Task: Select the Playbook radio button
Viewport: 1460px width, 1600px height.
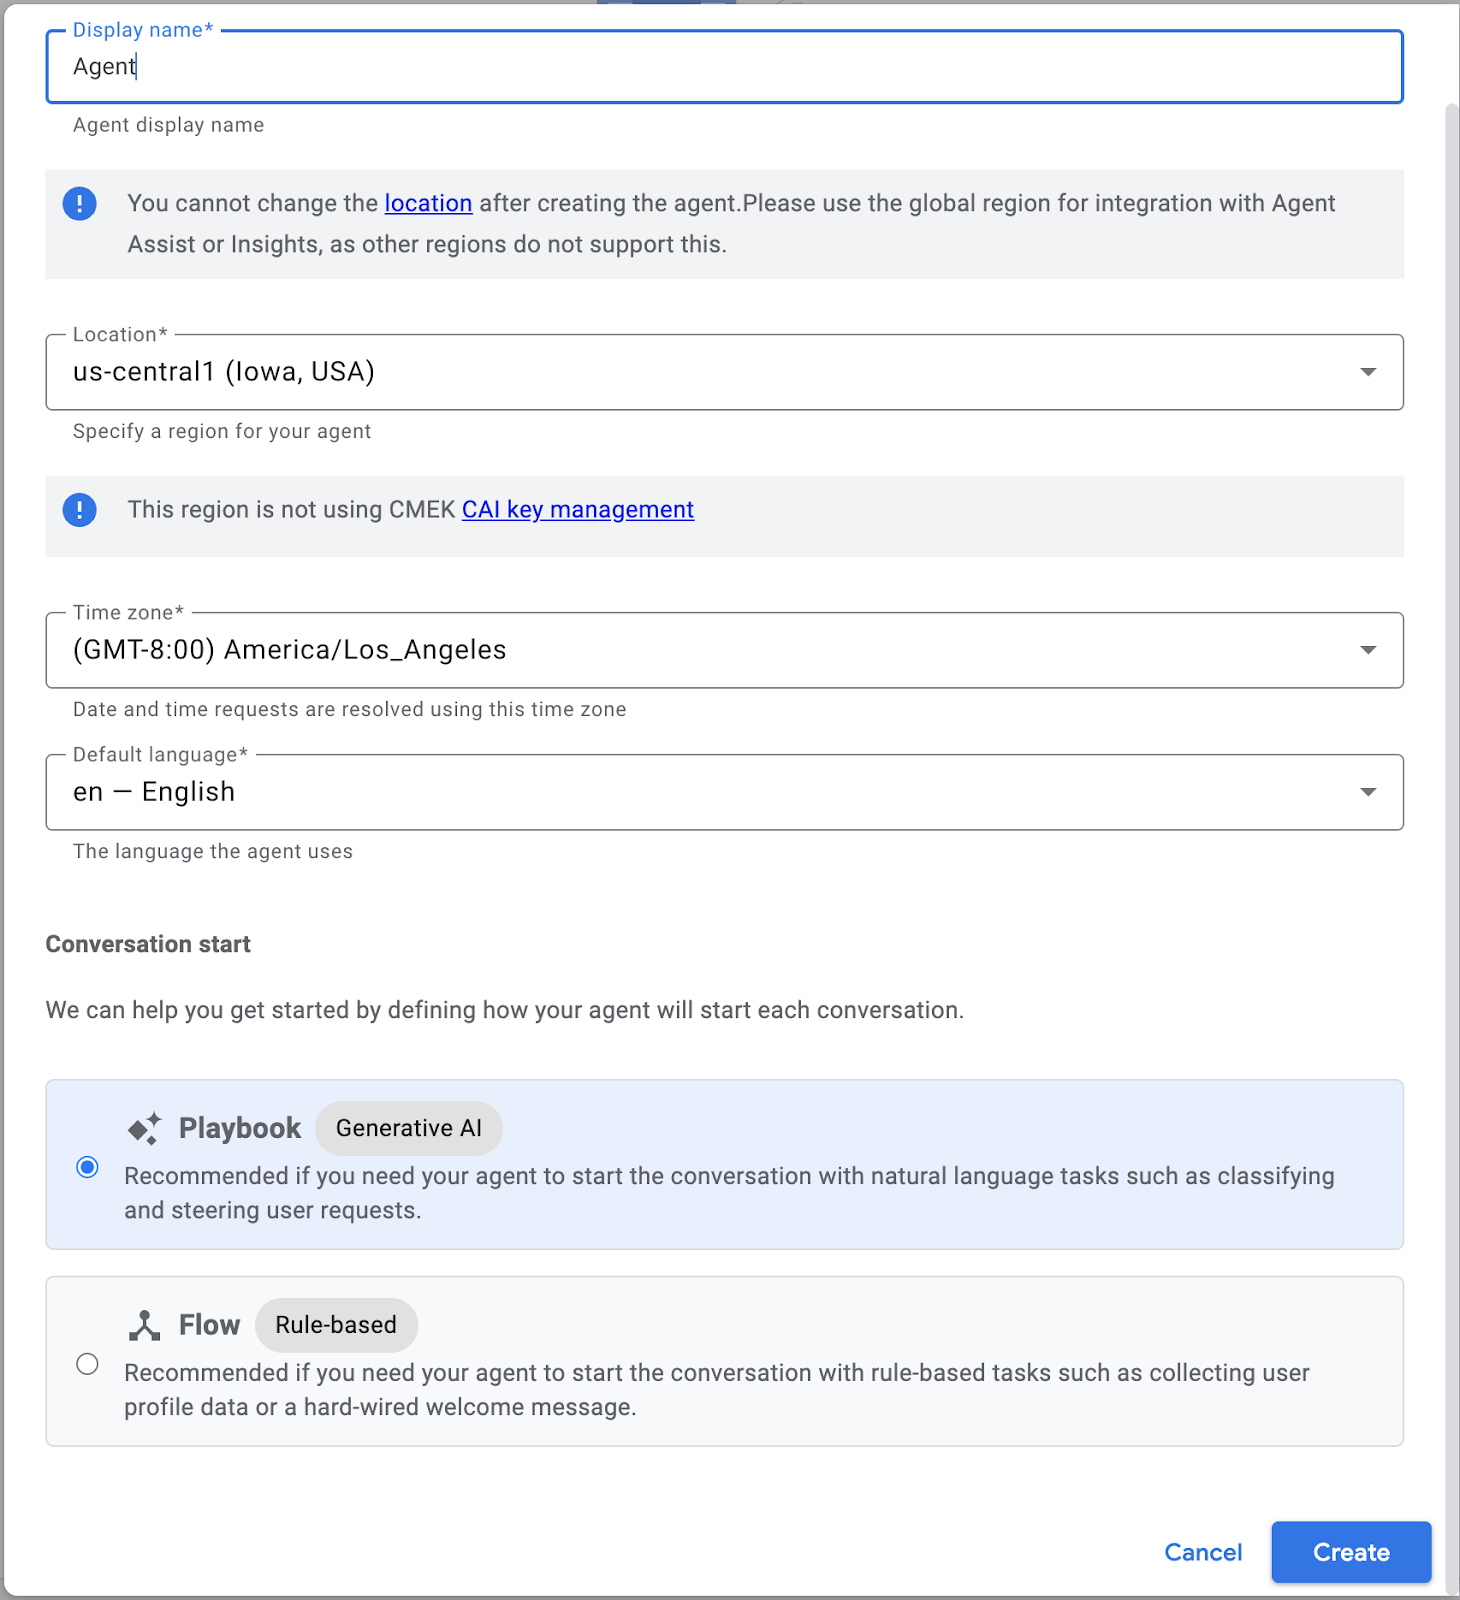Action: (88, 1167)
